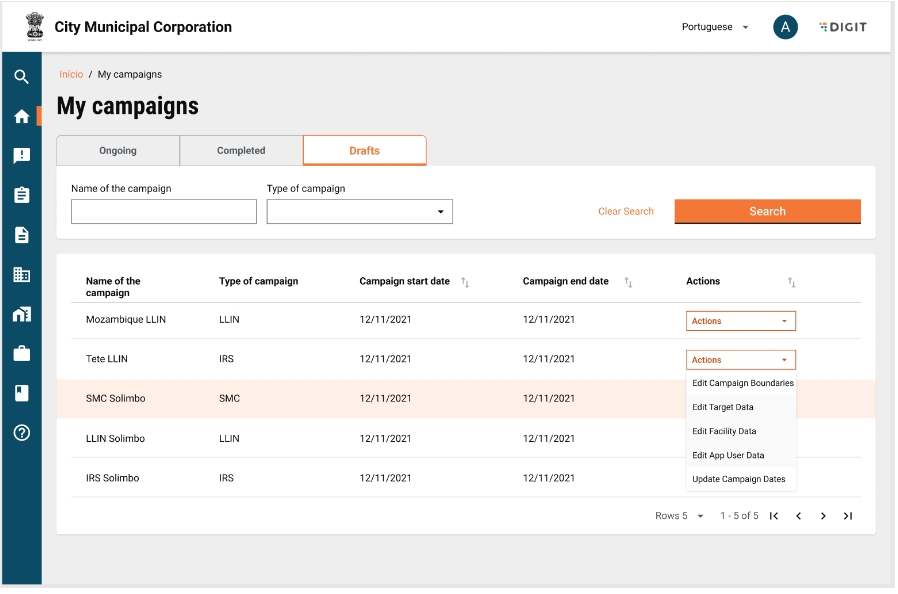The width and height of the screenshot is (898, 594).
Task: Switch to the Ongoing tab
Action: pyautogui.click(x=118, y=151)
